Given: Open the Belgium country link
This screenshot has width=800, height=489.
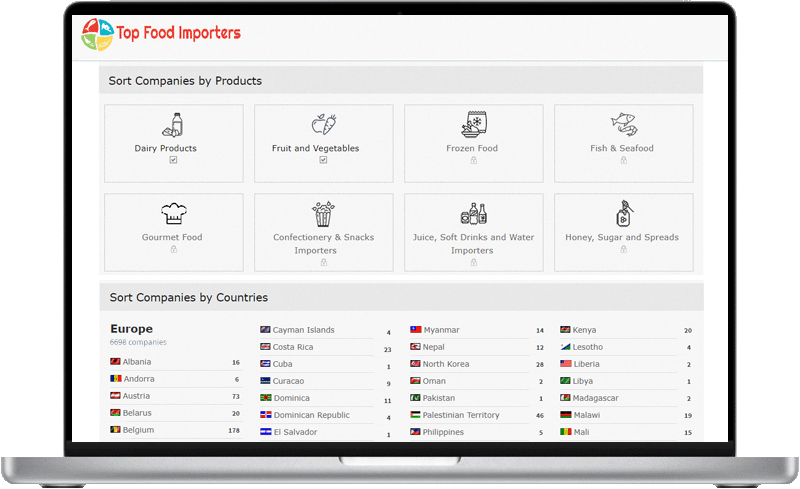Looking at the screenshot, I should pyautogui.click(x=137, y=430).
